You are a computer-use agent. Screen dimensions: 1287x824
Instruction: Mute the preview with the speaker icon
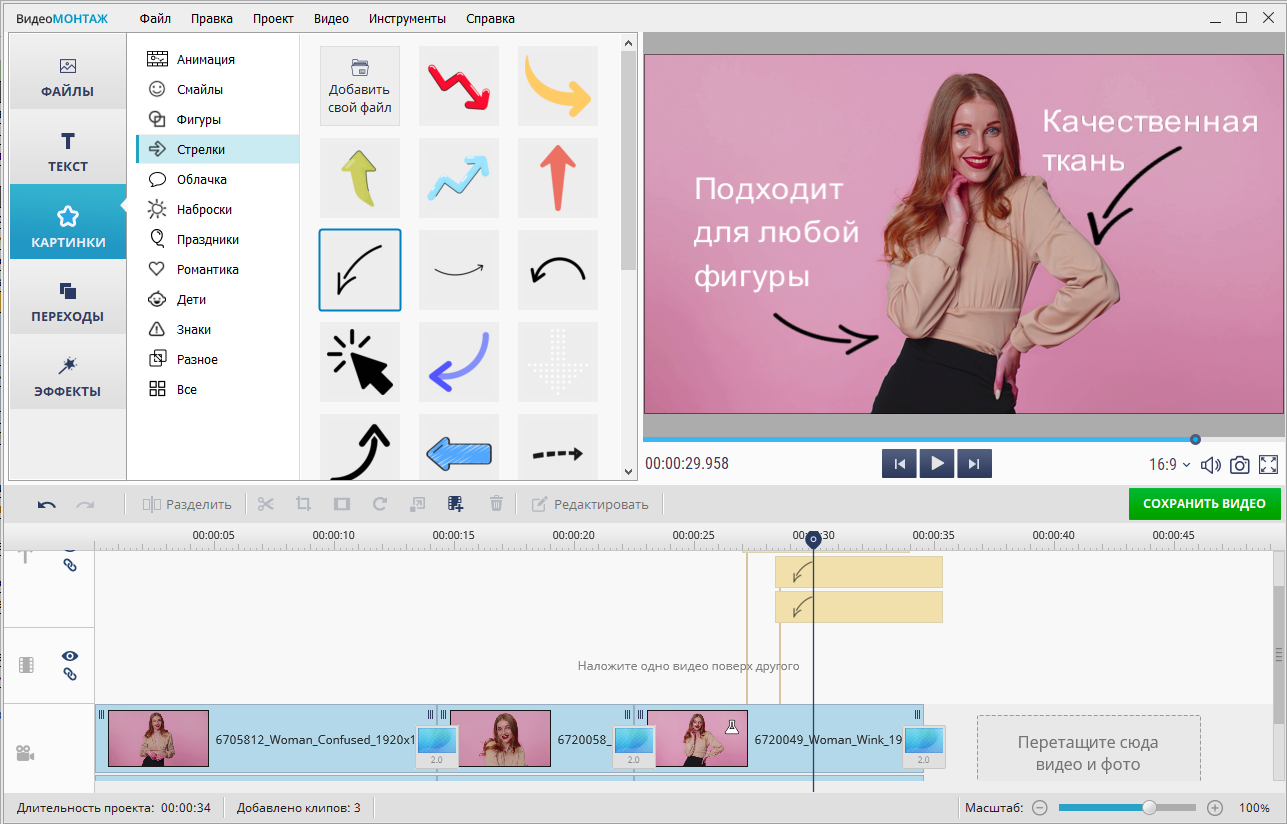click(x=1211, y=465)
